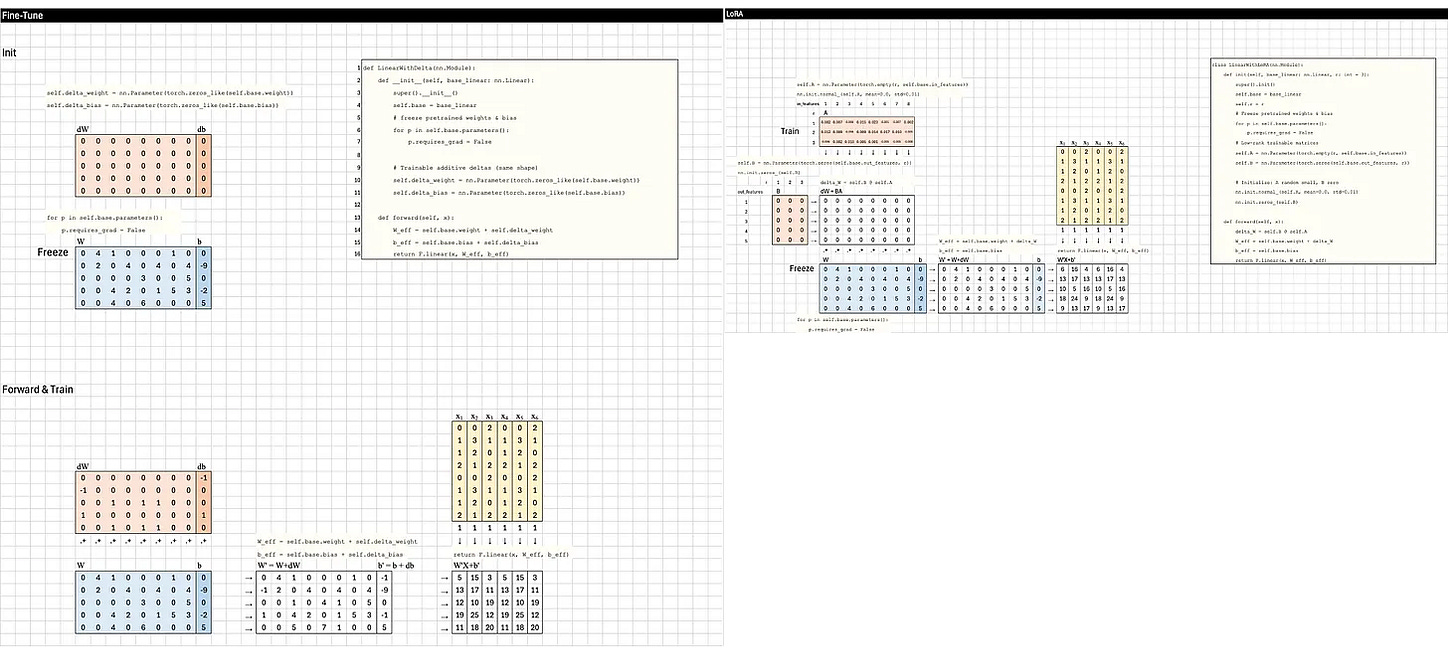1456x658 pixels.
Task: Select "self.delta_bias = nn.Parameter" line above Init dW matrix
Action: click(x=161, y=104)
